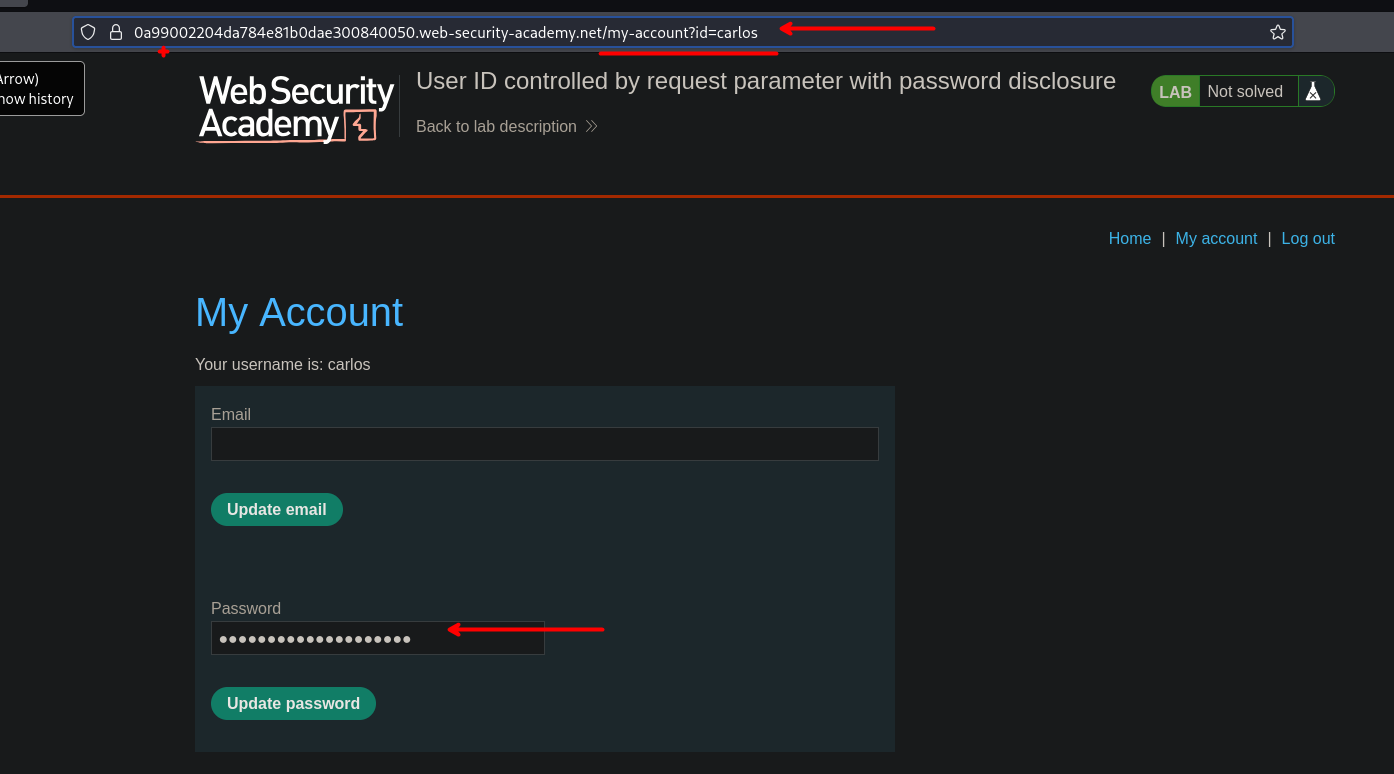
Task: Click the 'Your username is: carlos' text
Action: (283, 365)
